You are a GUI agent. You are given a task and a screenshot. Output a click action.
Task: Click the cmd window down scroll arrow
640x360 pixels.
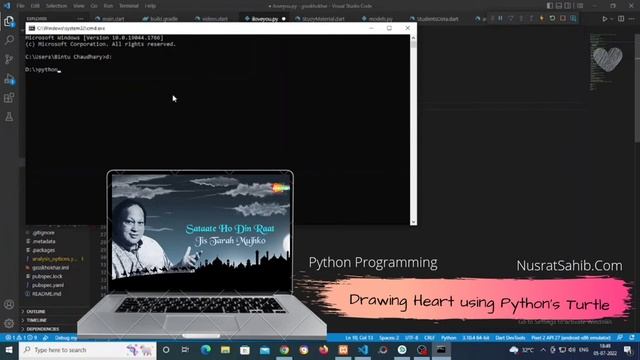(x=413, y=222)
